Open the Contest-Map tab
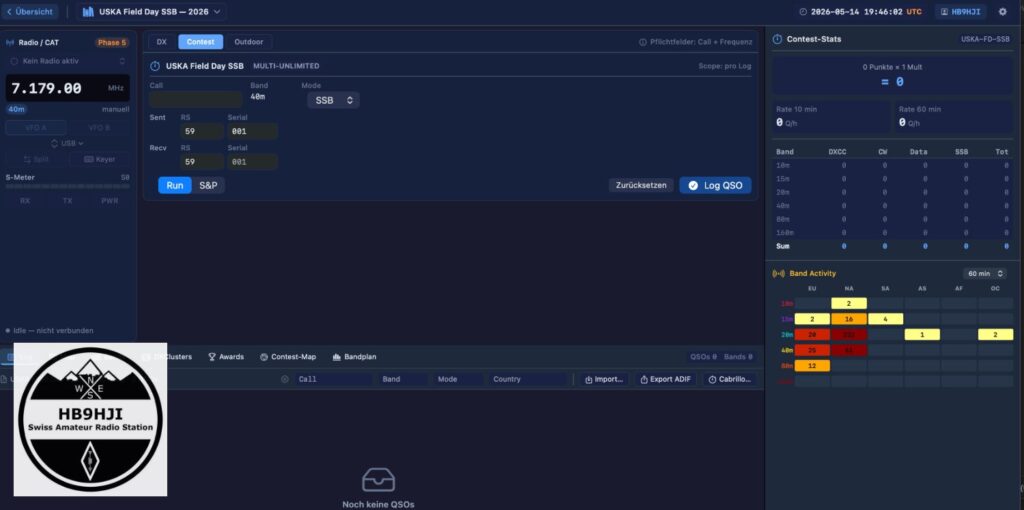The image size is (1024, 510). click(288, 357)
